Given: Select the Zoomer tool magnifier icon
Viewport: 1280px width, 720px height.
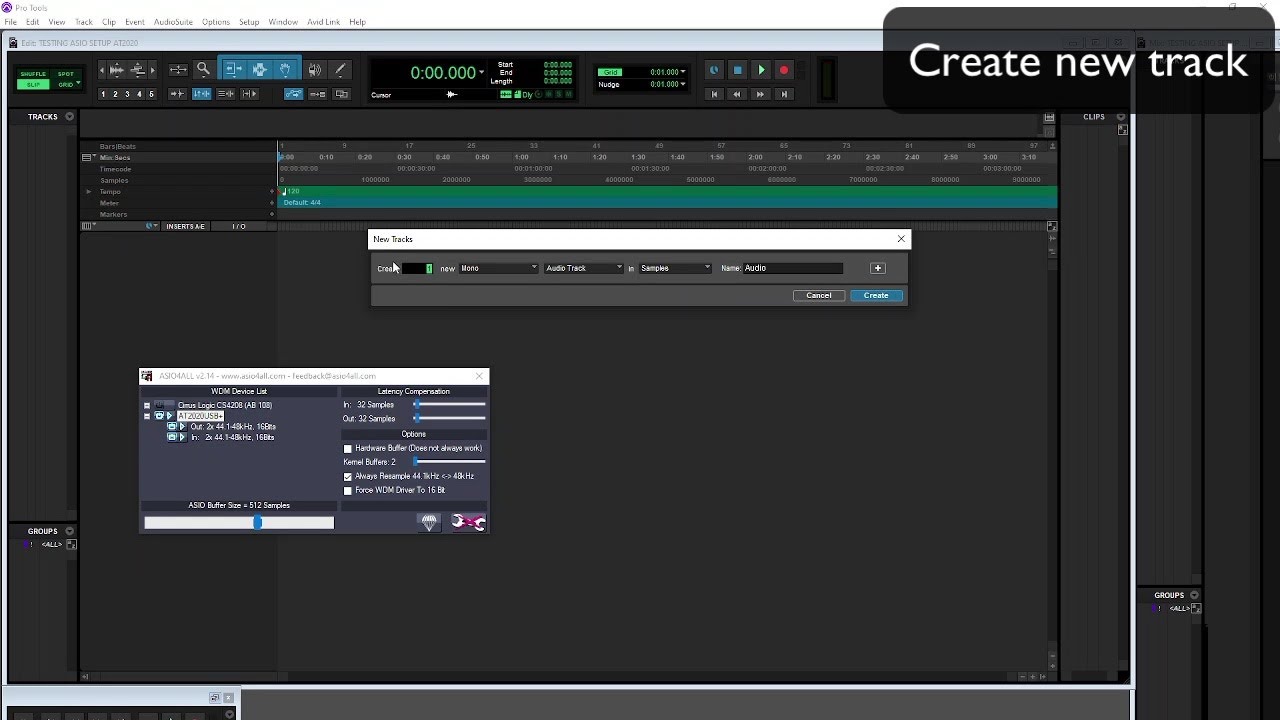Looking at the screenshot, I should [203, 69].
